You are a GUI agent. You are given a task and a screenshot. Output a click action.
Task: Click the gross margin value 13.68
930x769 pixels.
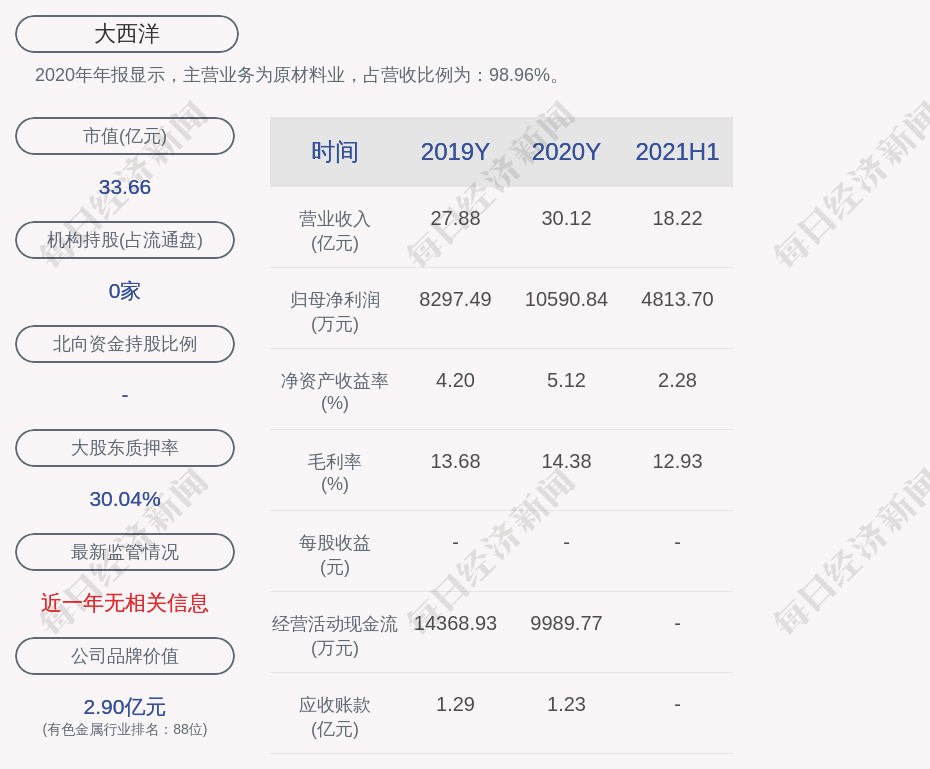(455, 461)
